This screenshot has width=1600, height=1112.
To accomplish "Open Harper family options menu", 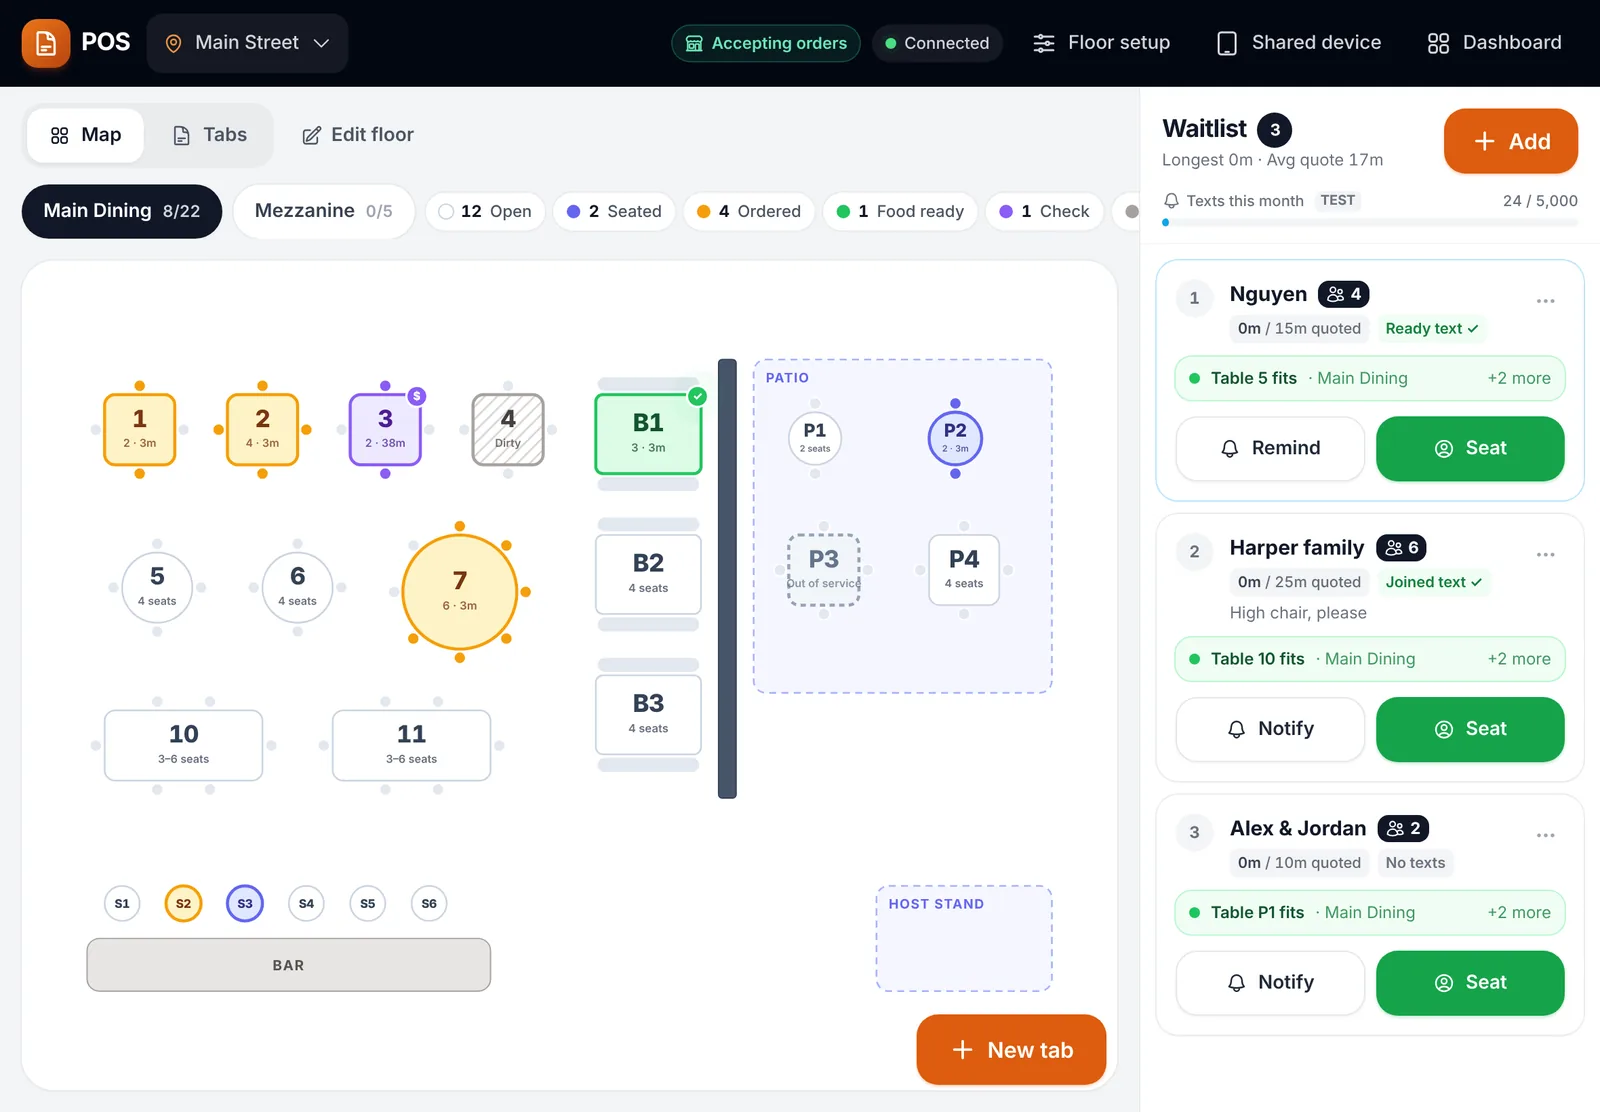I will [1545, 555].
